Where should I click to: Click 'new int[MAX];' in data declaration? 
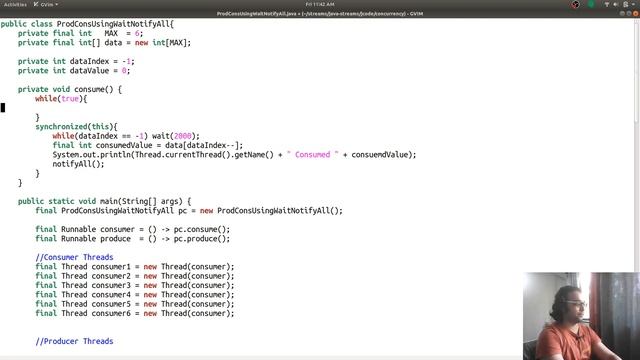[x=163, y=43]
